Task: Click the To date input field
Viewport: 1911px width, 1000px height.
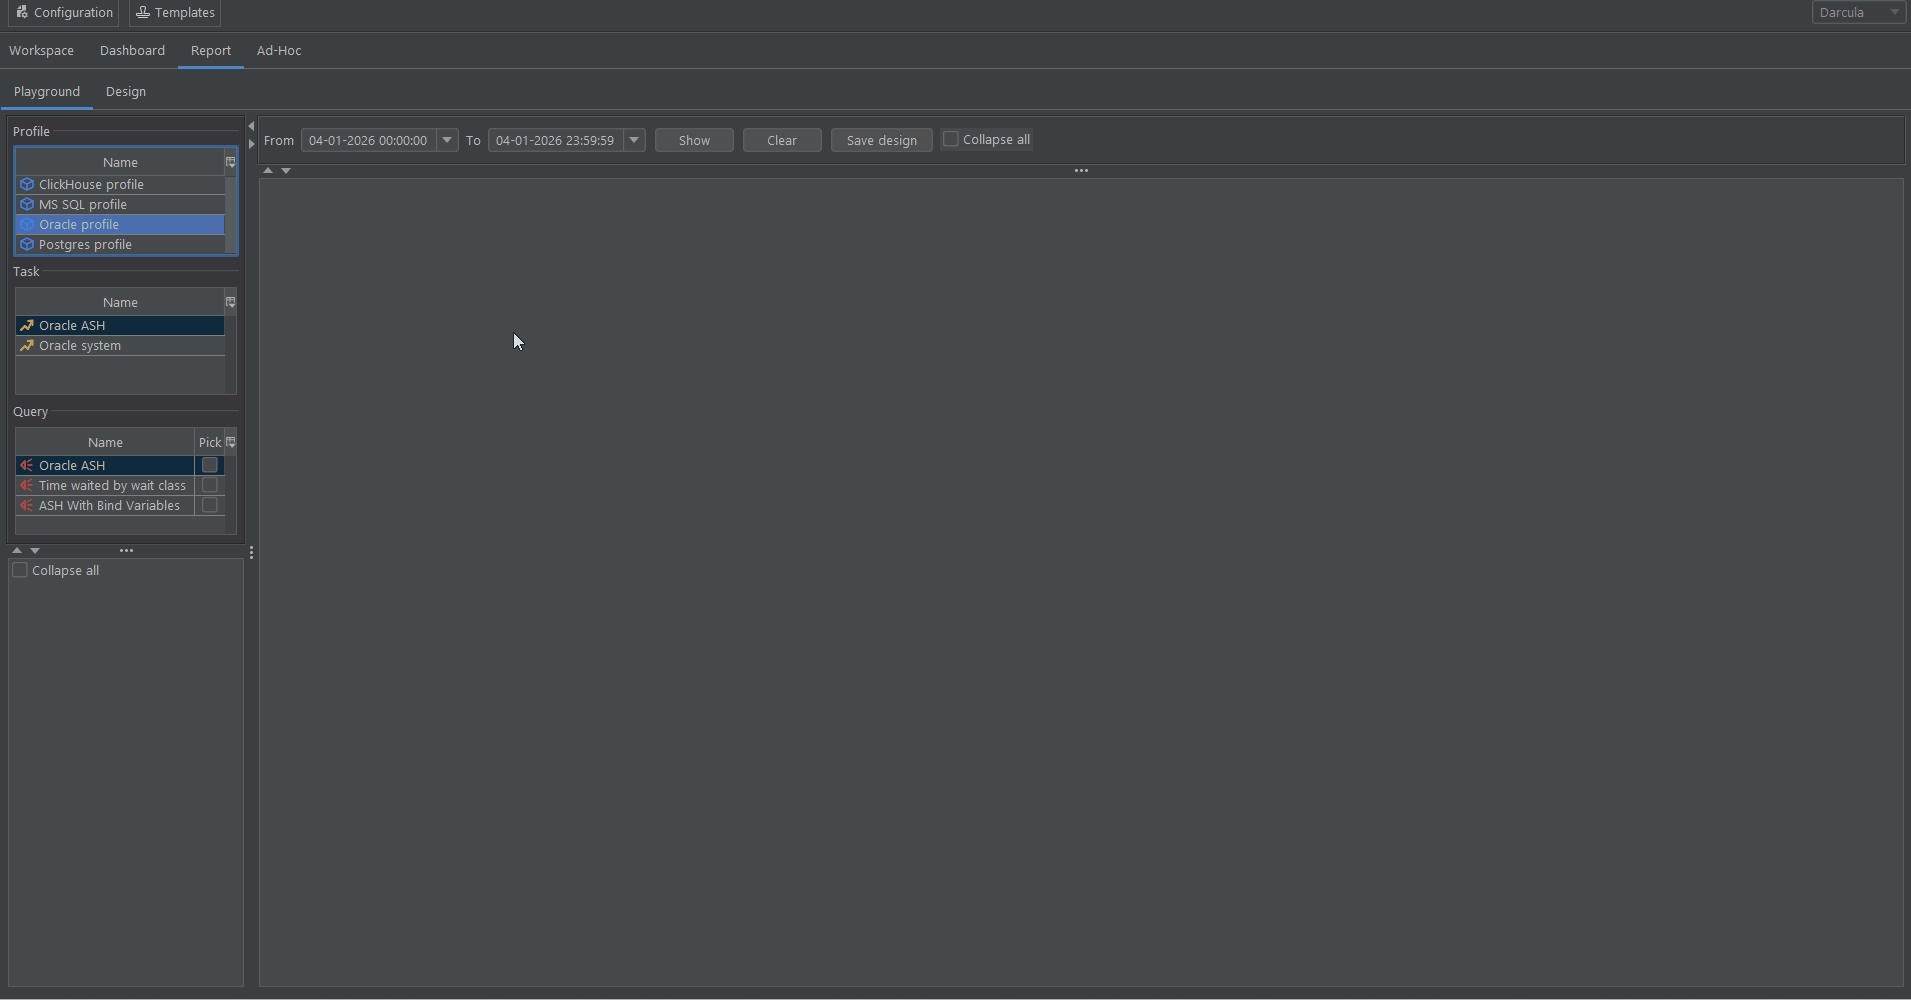Action: pos(556,140)
